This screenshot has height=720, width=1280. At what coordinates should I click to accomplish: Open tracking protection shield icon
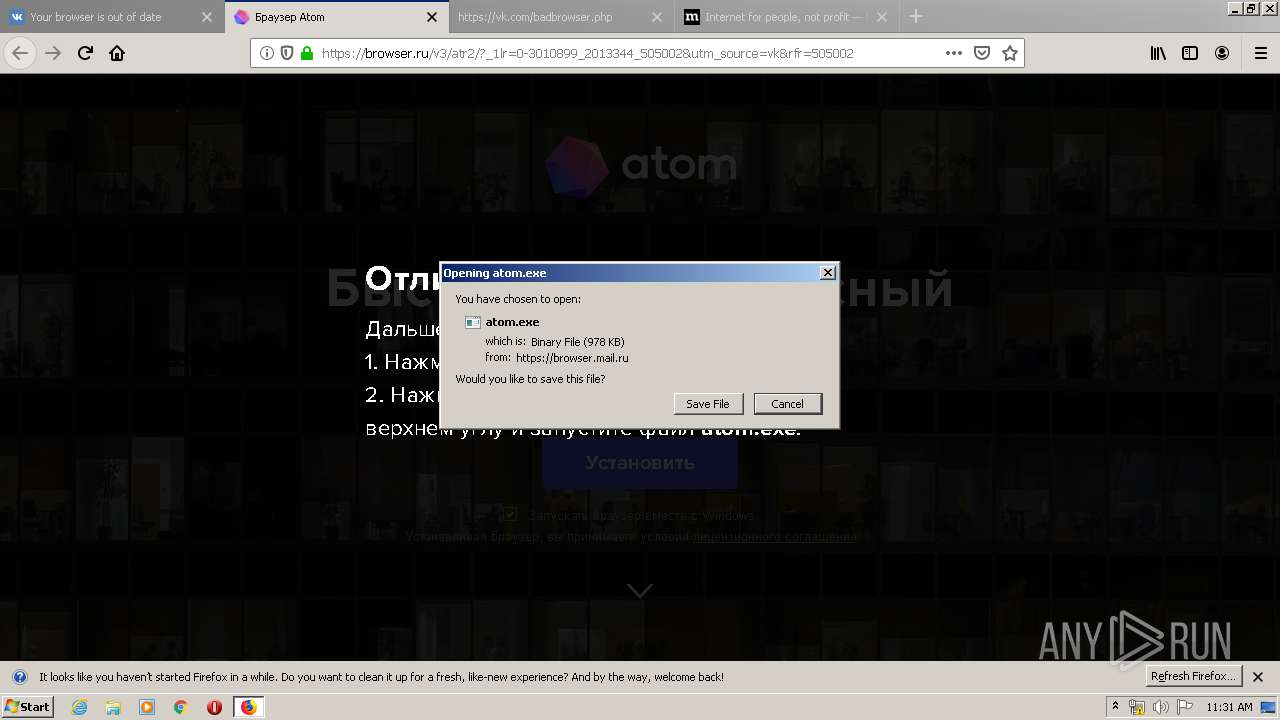coord(286,53)
